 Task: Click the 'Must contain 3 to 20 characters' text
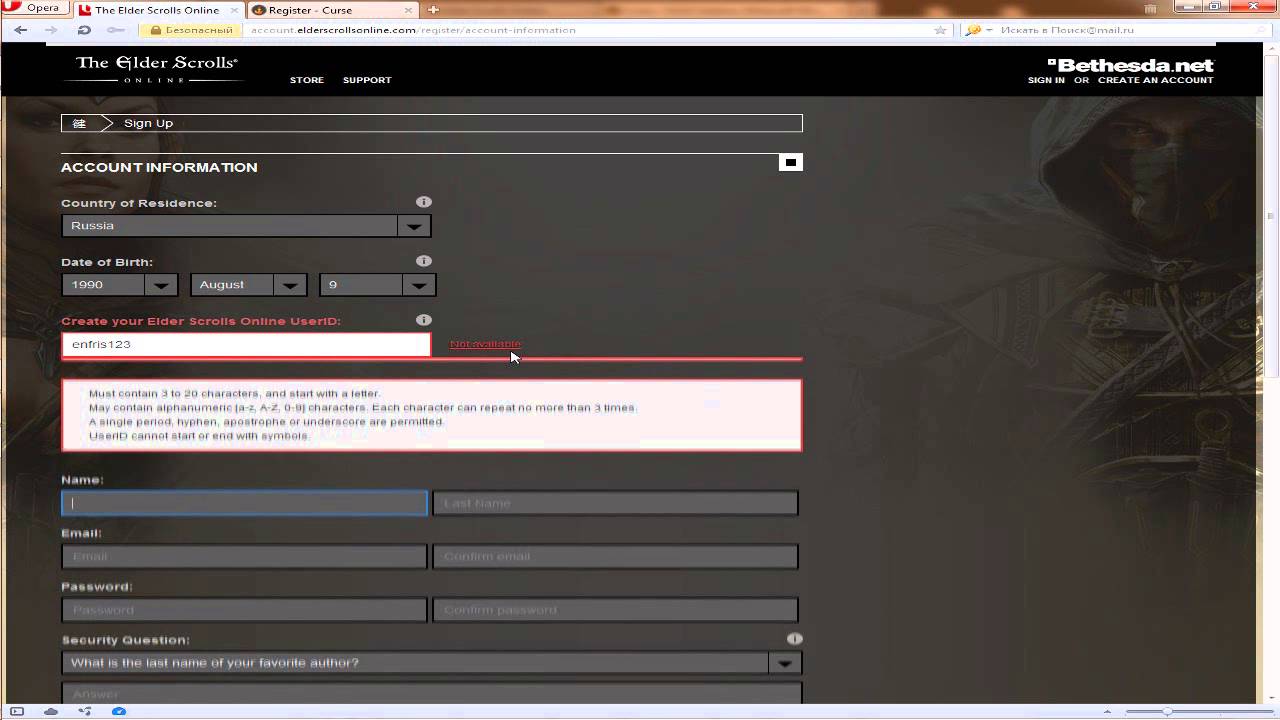click(234, 394)
